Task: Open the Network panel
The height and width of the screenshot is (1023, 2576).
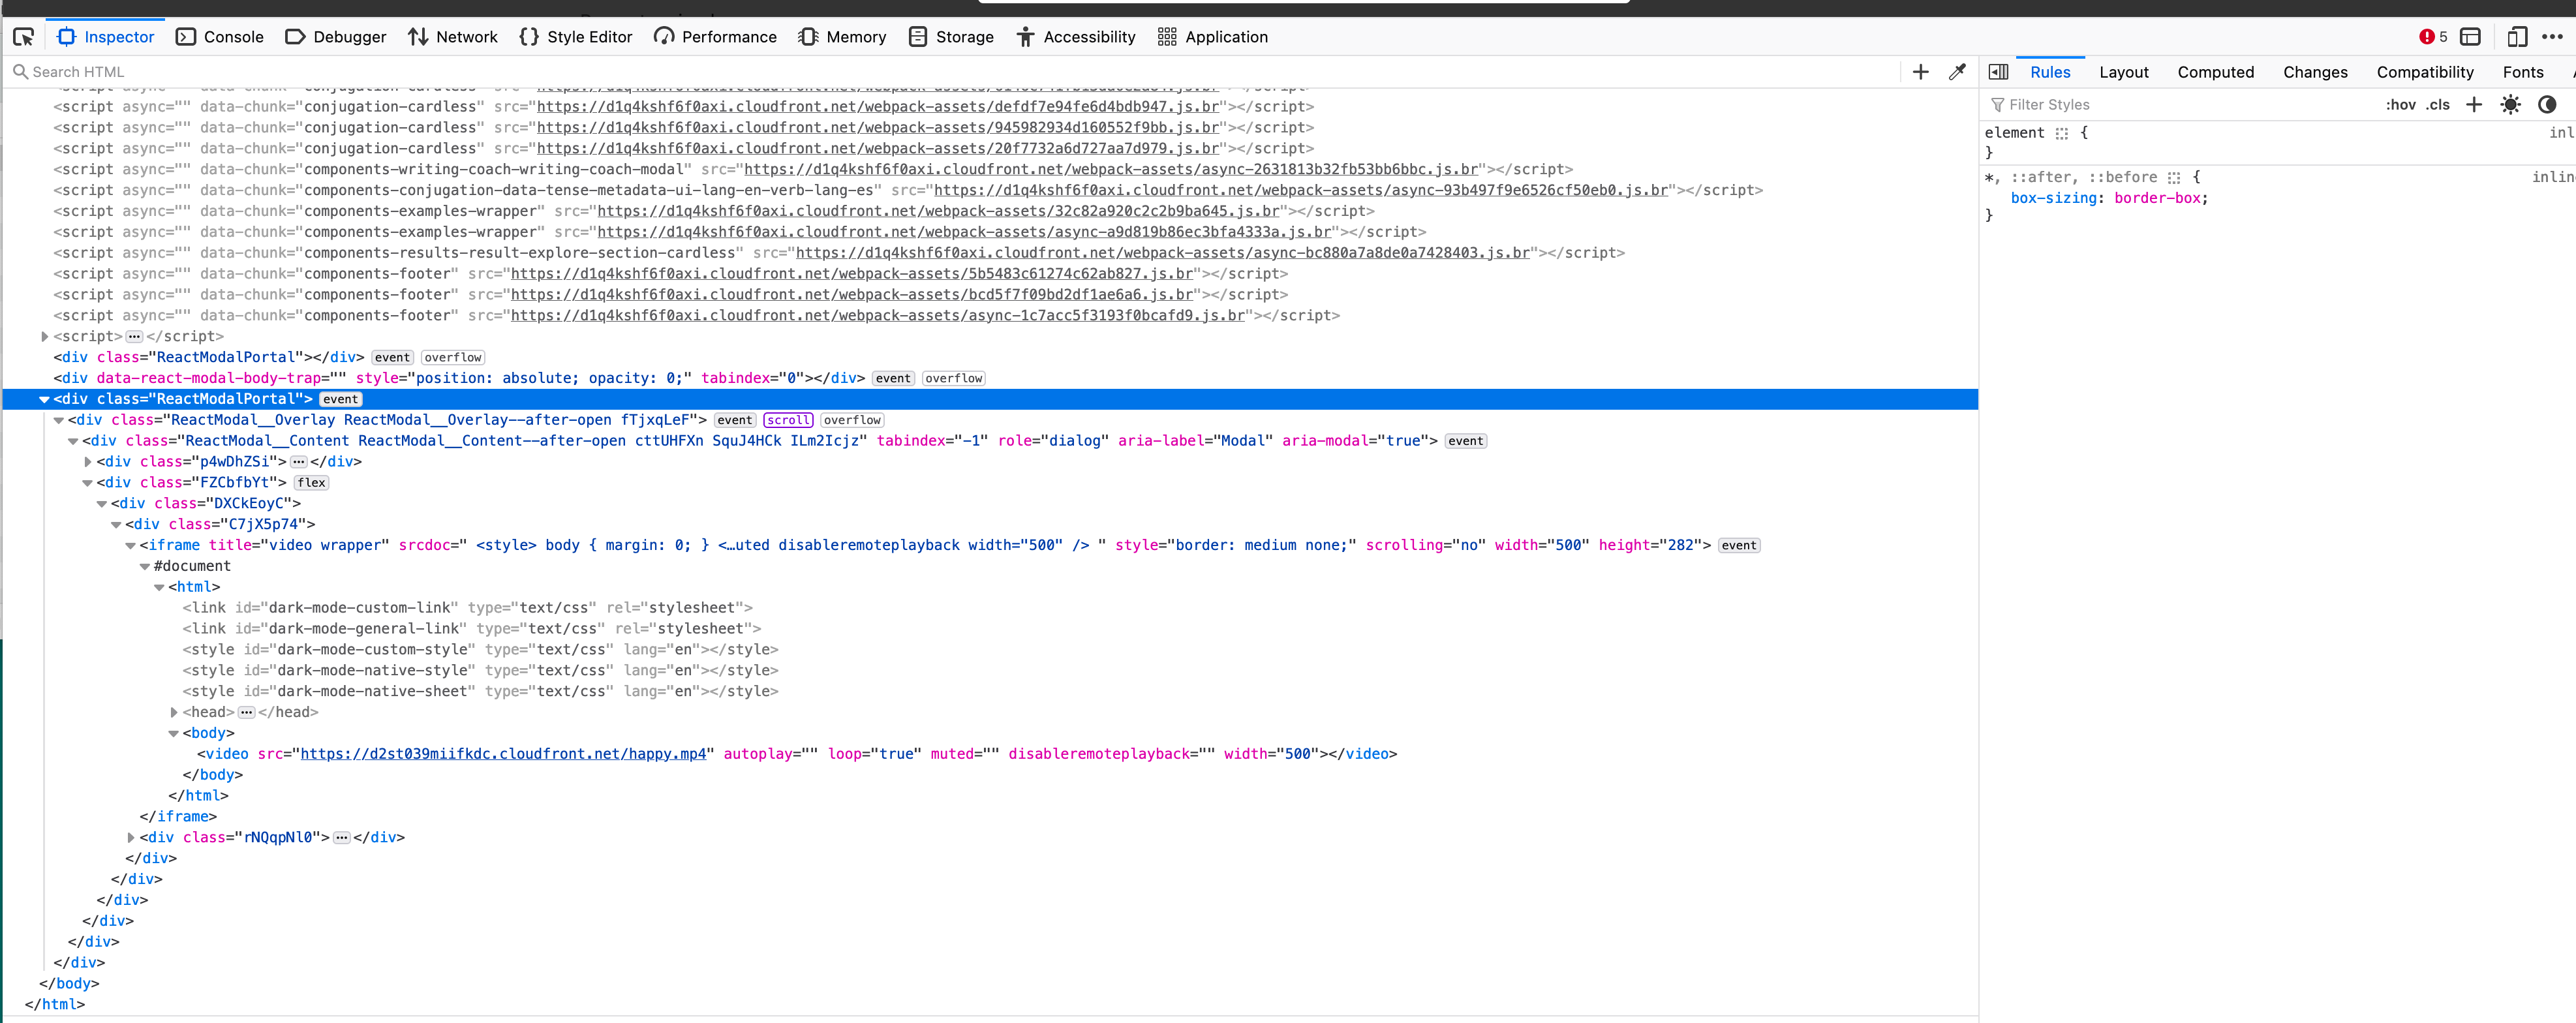Action: coord(455,36)
